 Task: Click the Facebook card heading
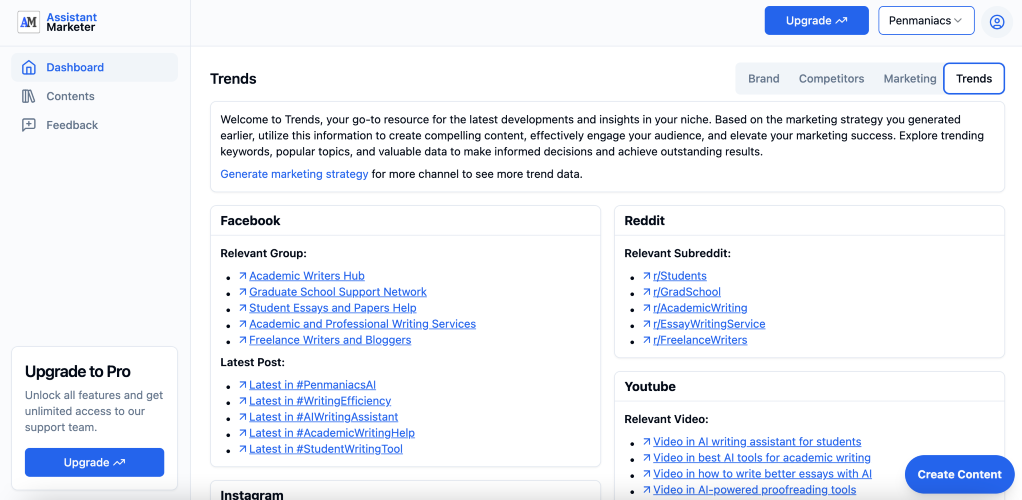point(250,220)
